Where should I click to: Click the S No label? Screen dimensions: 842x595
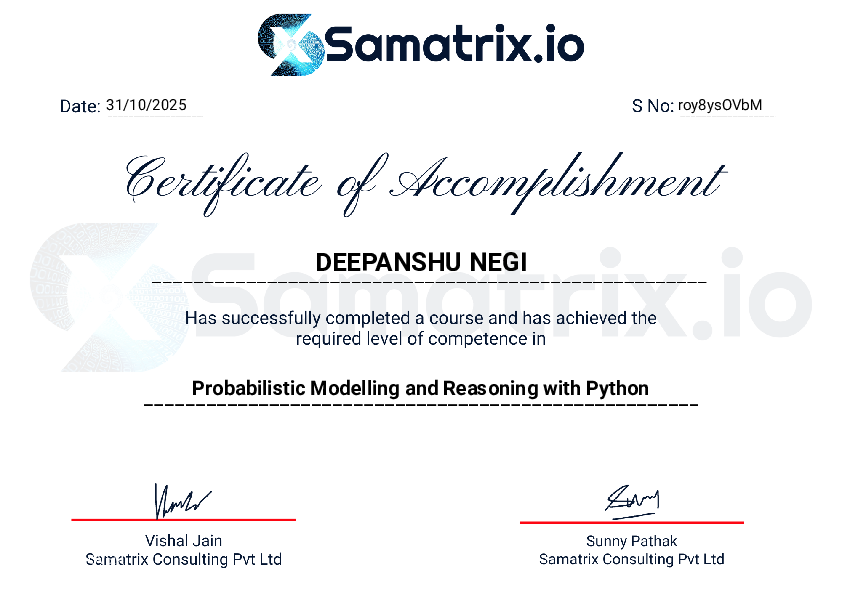pyautogui.click(x=652, y=106)
